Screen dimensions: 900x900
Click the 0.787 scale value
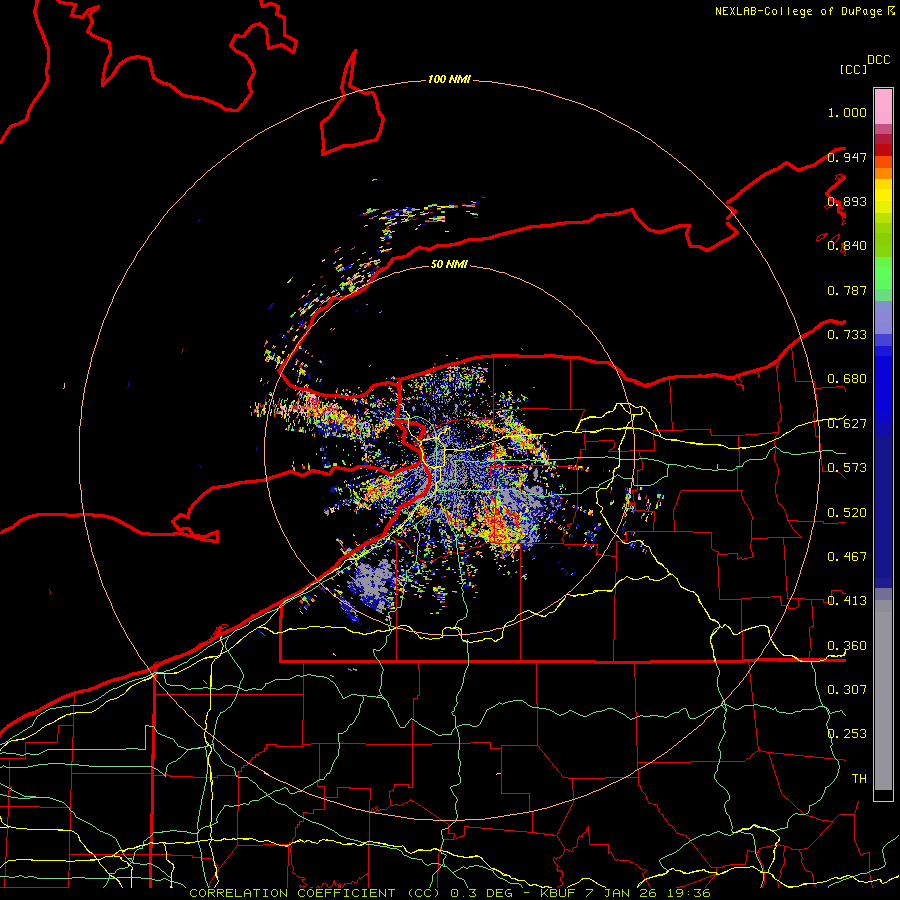847,290
